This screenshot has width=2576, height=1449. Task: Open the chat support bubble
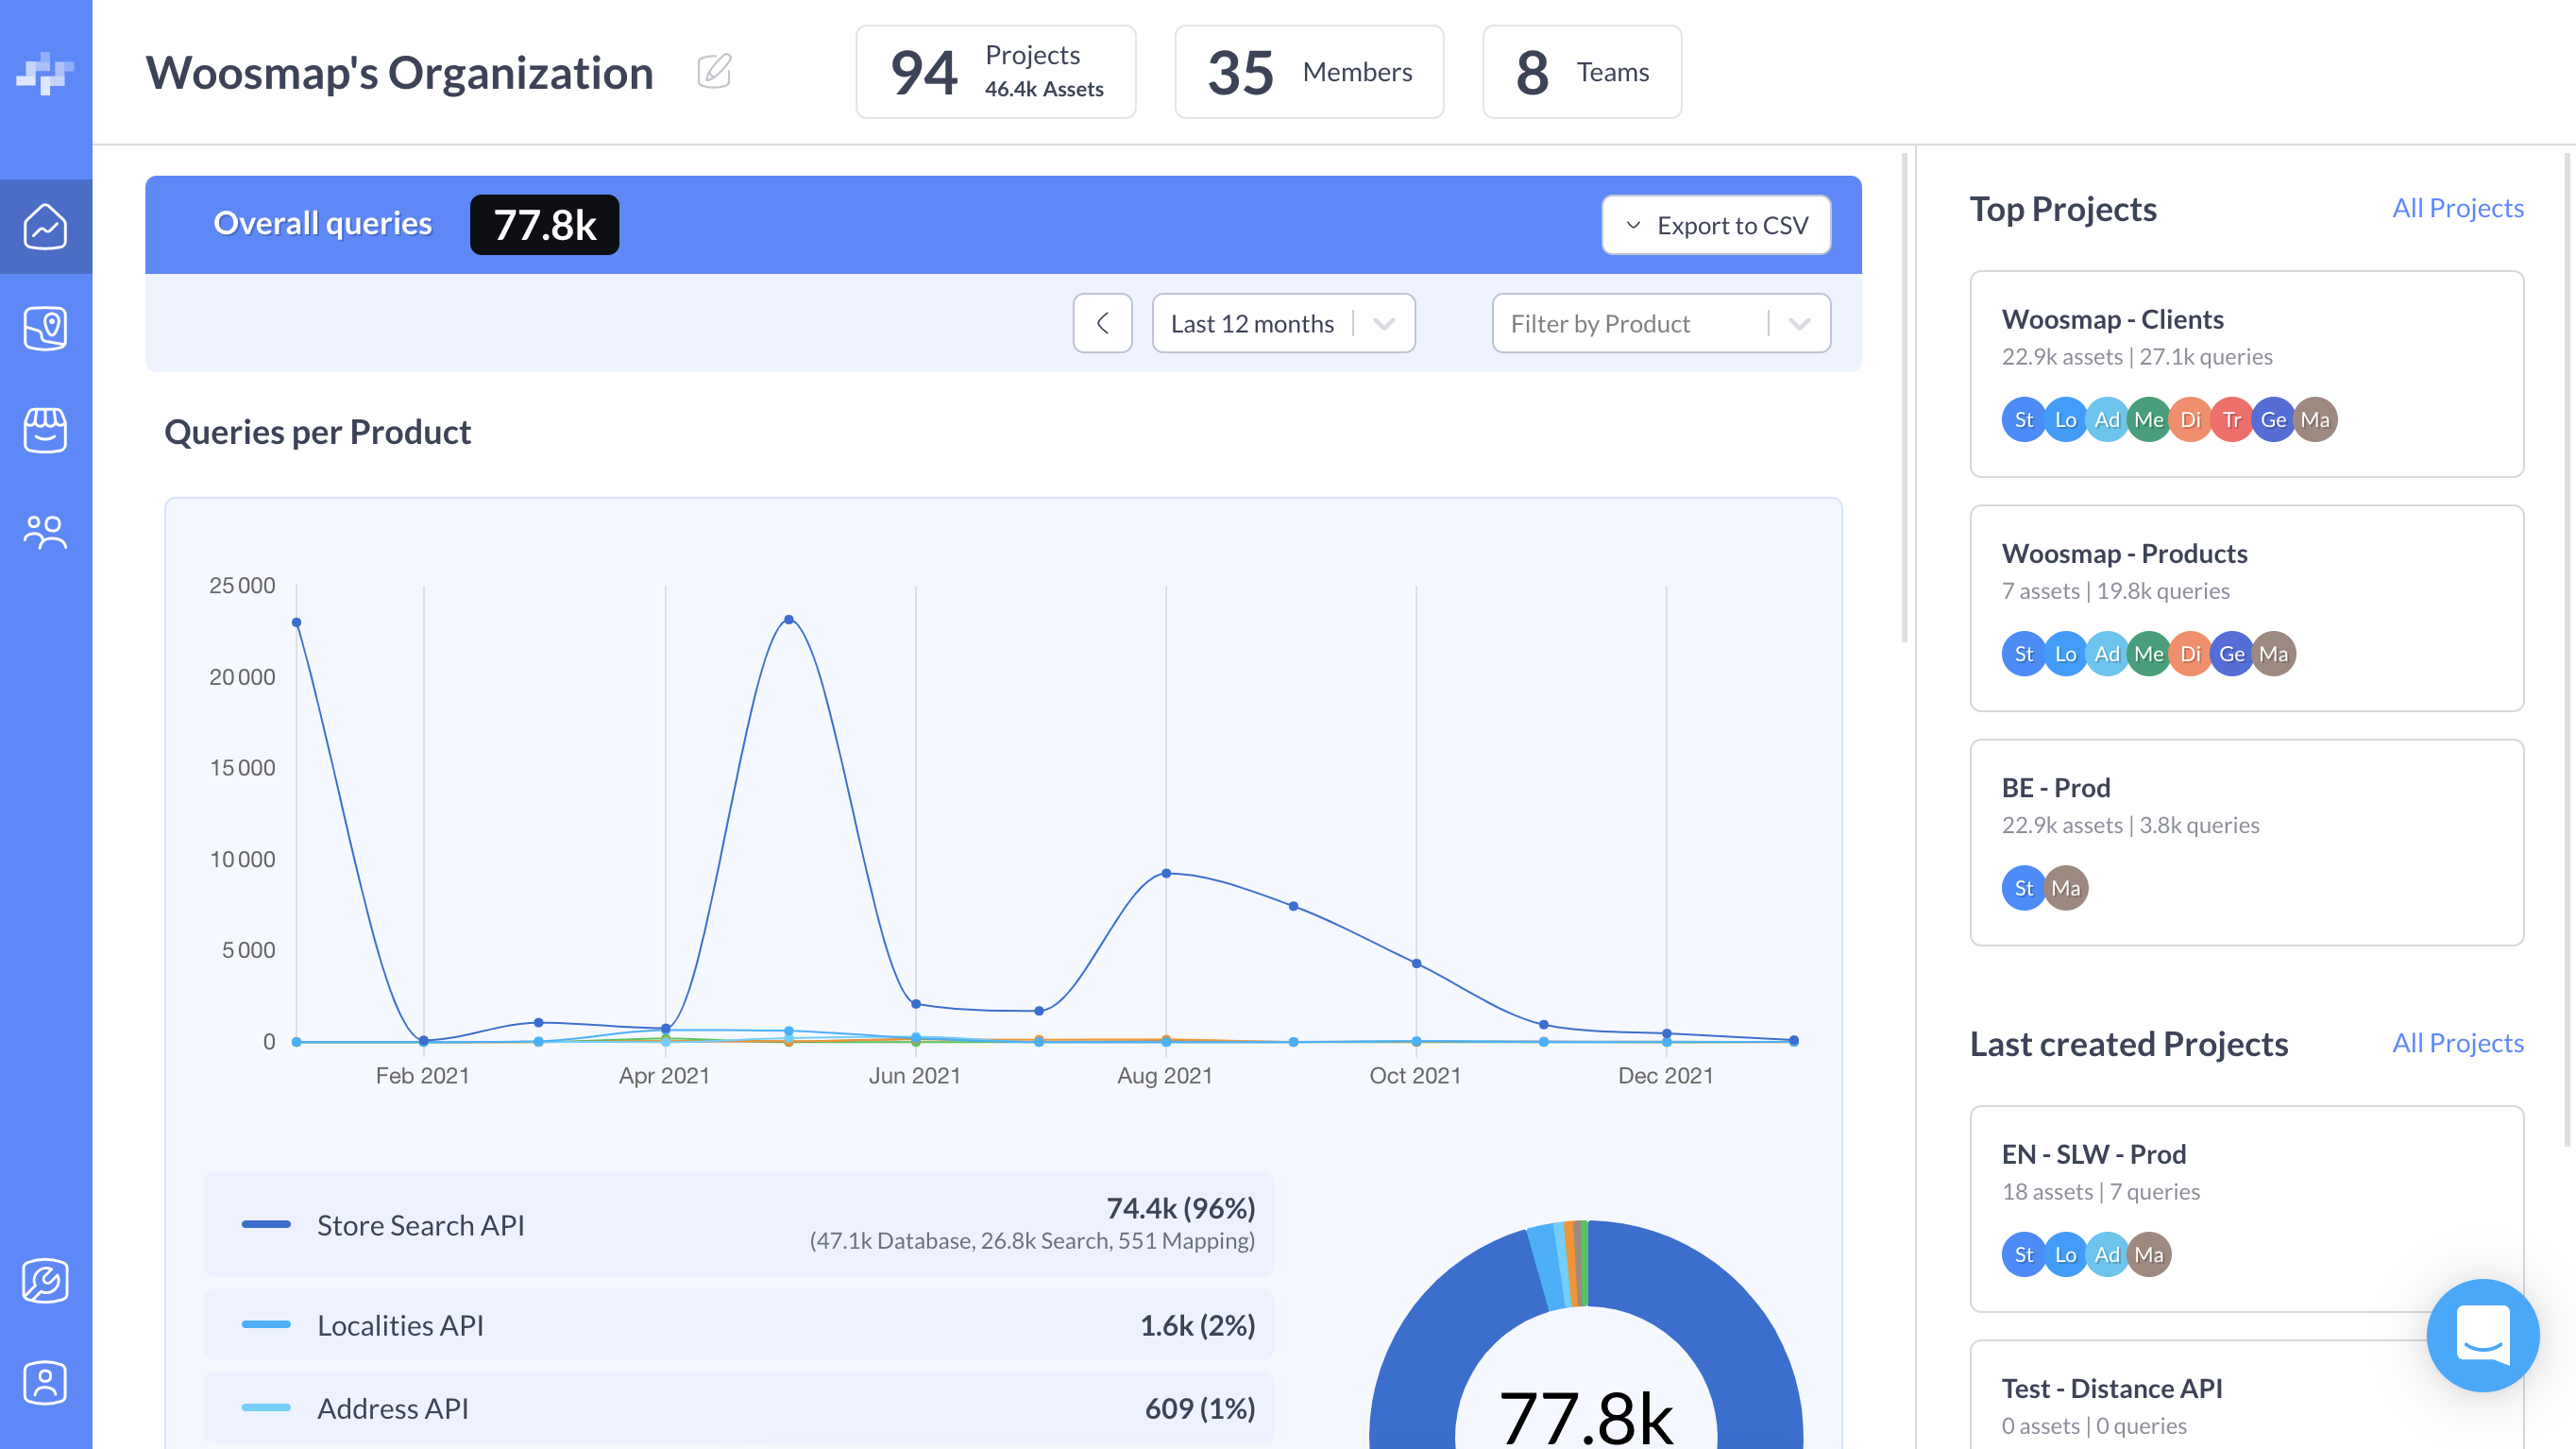[x=2482, y=1335]
